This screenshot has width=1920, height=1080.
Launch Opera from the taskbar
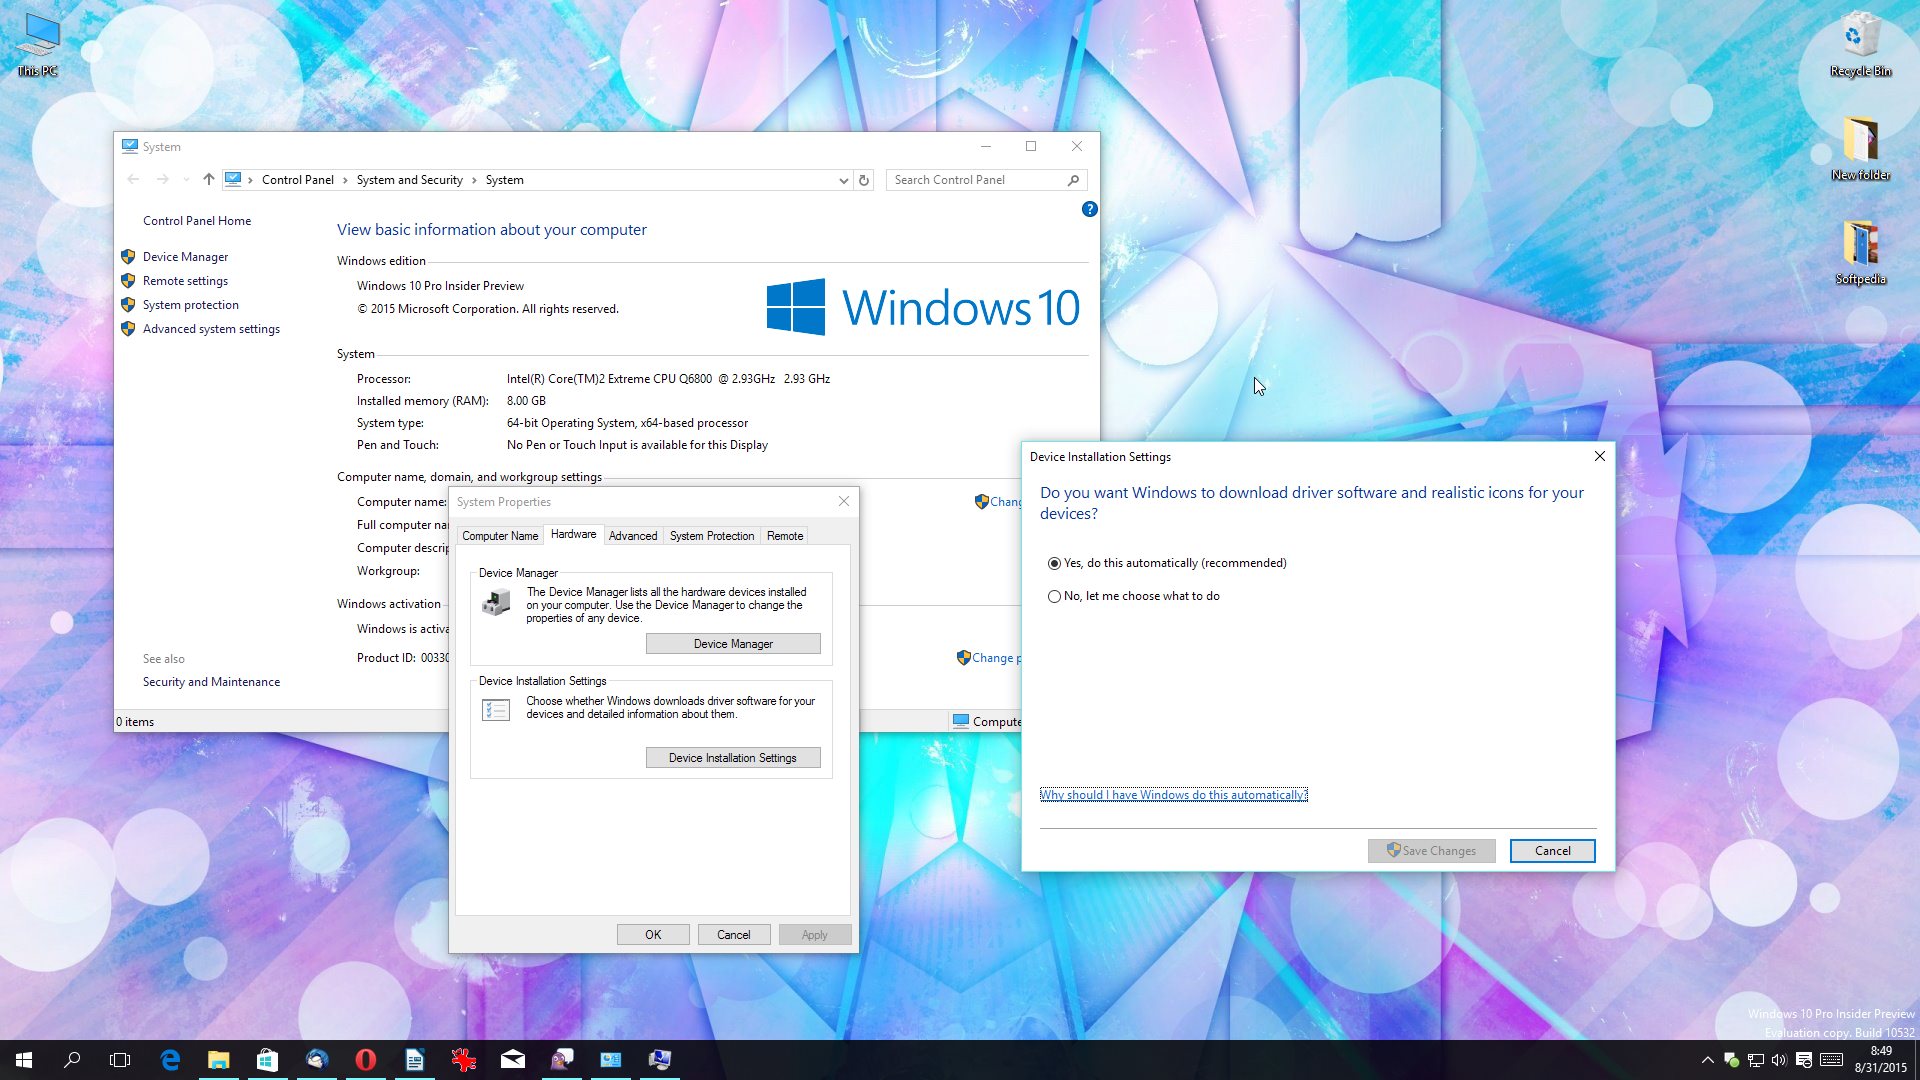tap(365, 1060)
